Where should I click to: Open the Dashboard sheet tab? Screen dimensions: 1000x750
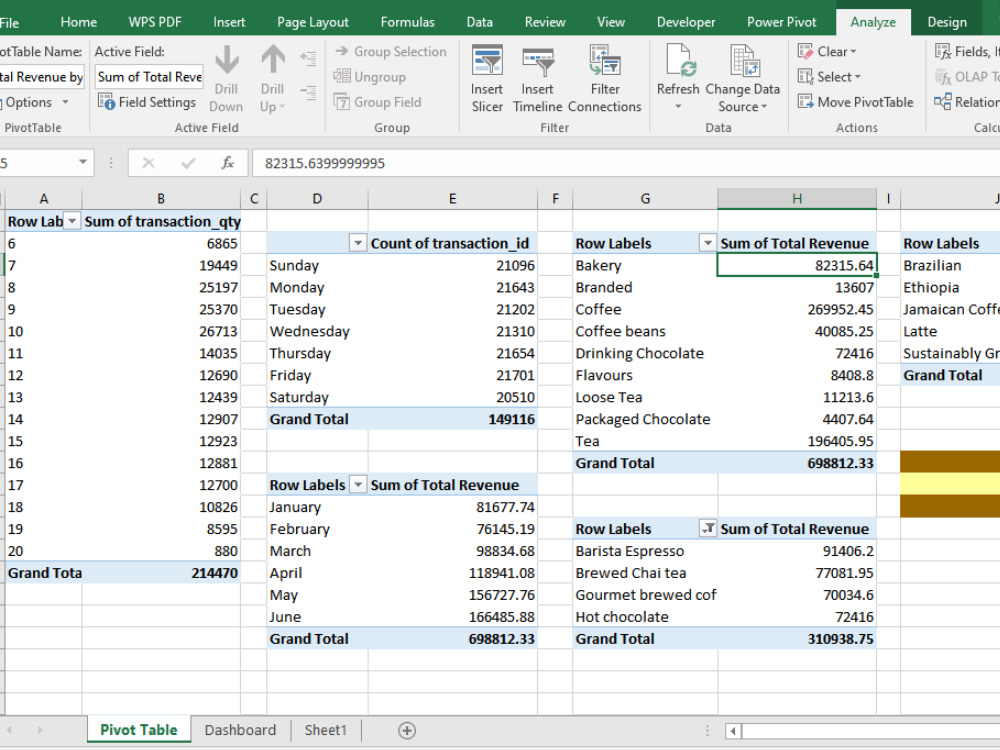pos(240,730)
